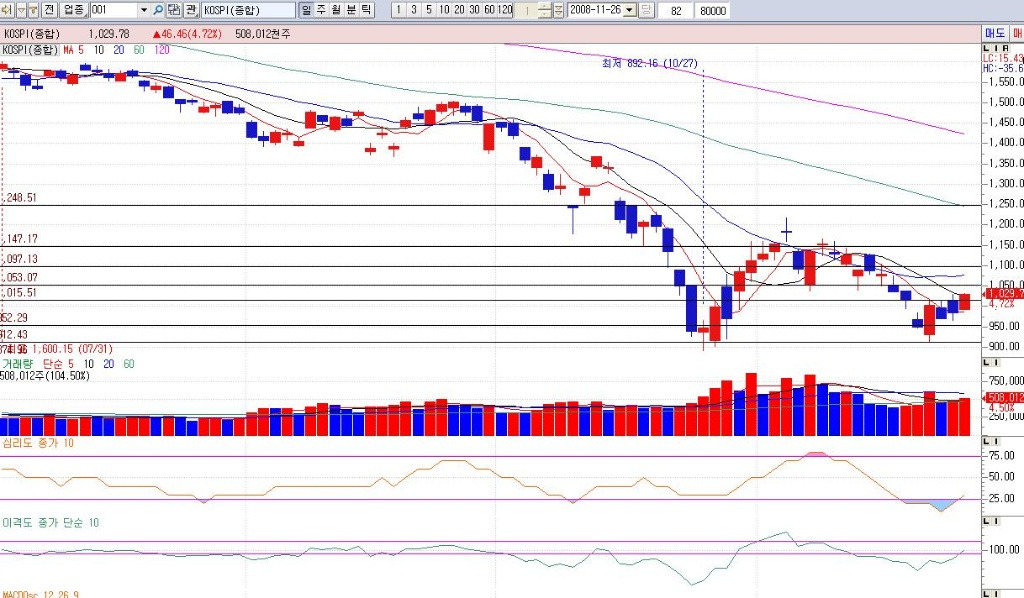
Task: Select the '분' minute chart tab
Action: point(352,10)
